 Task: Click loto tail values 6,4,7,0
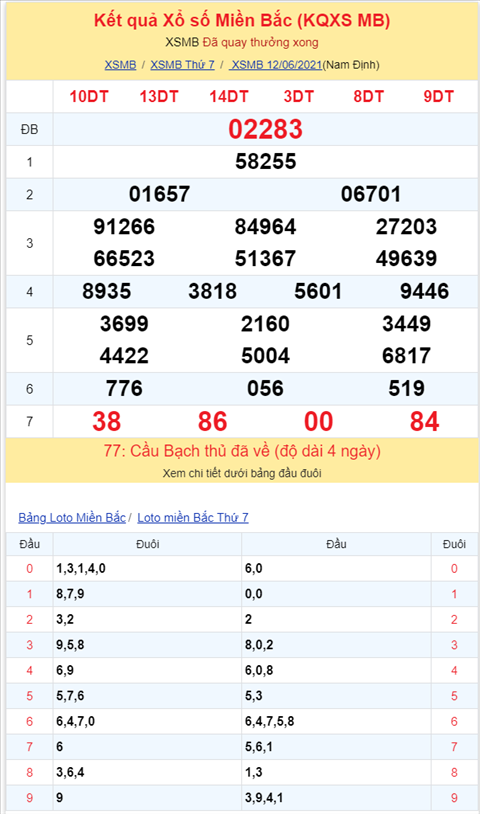(x=76, y=721)
